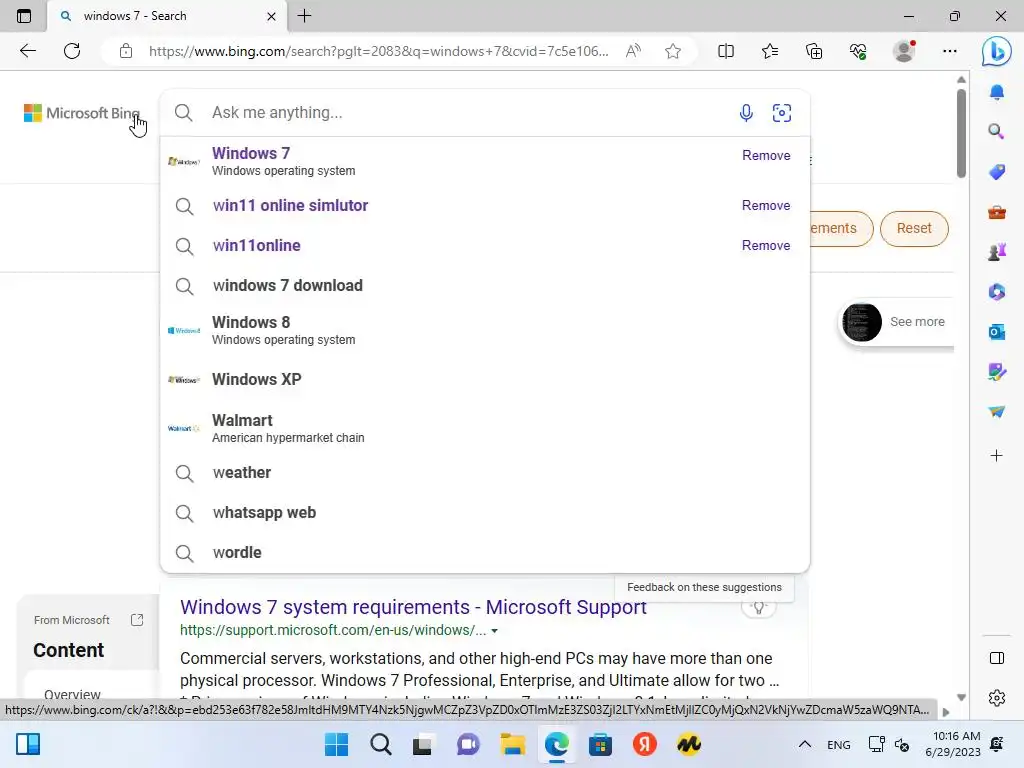Remove win11online from history
This screenshot has width=1024, height=768.
tap(766, 246)
